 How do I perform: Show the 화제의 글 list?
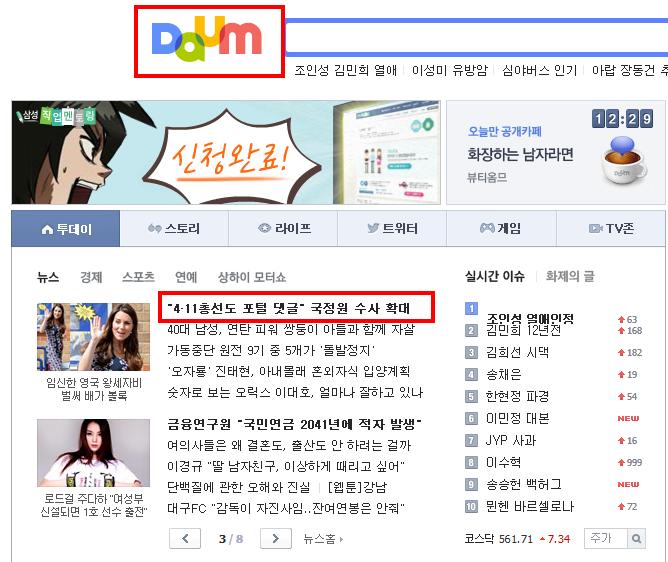570,276
